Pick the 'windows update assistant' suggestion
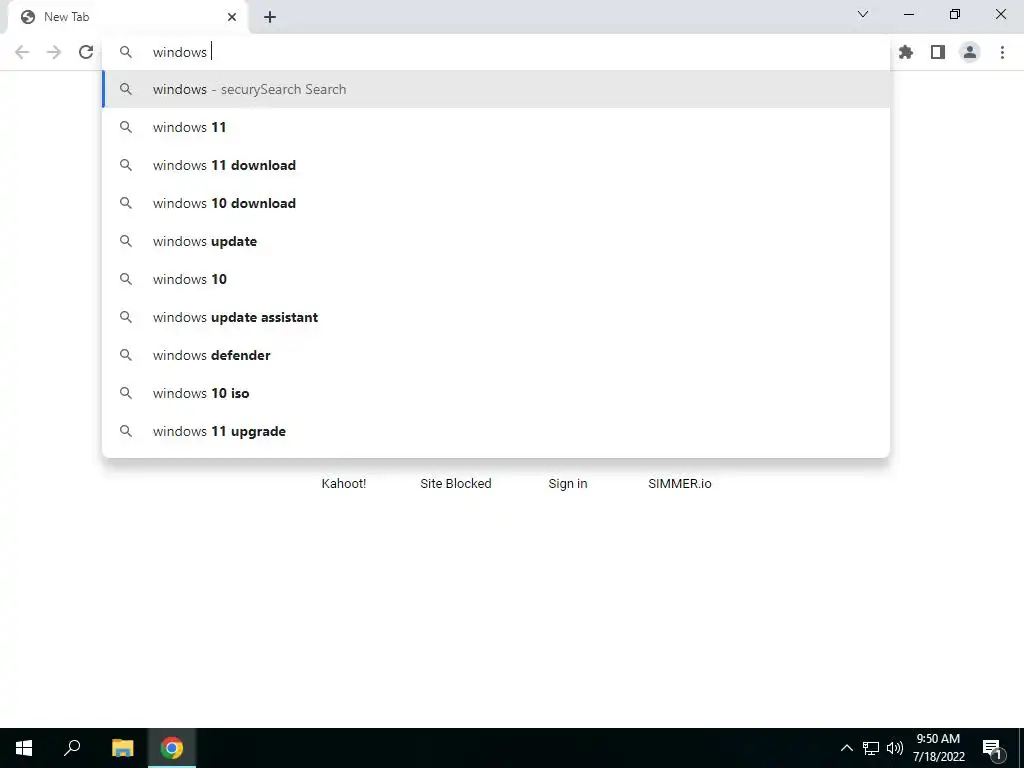This screenshot has width=1024, height=768. click(496, 317)
